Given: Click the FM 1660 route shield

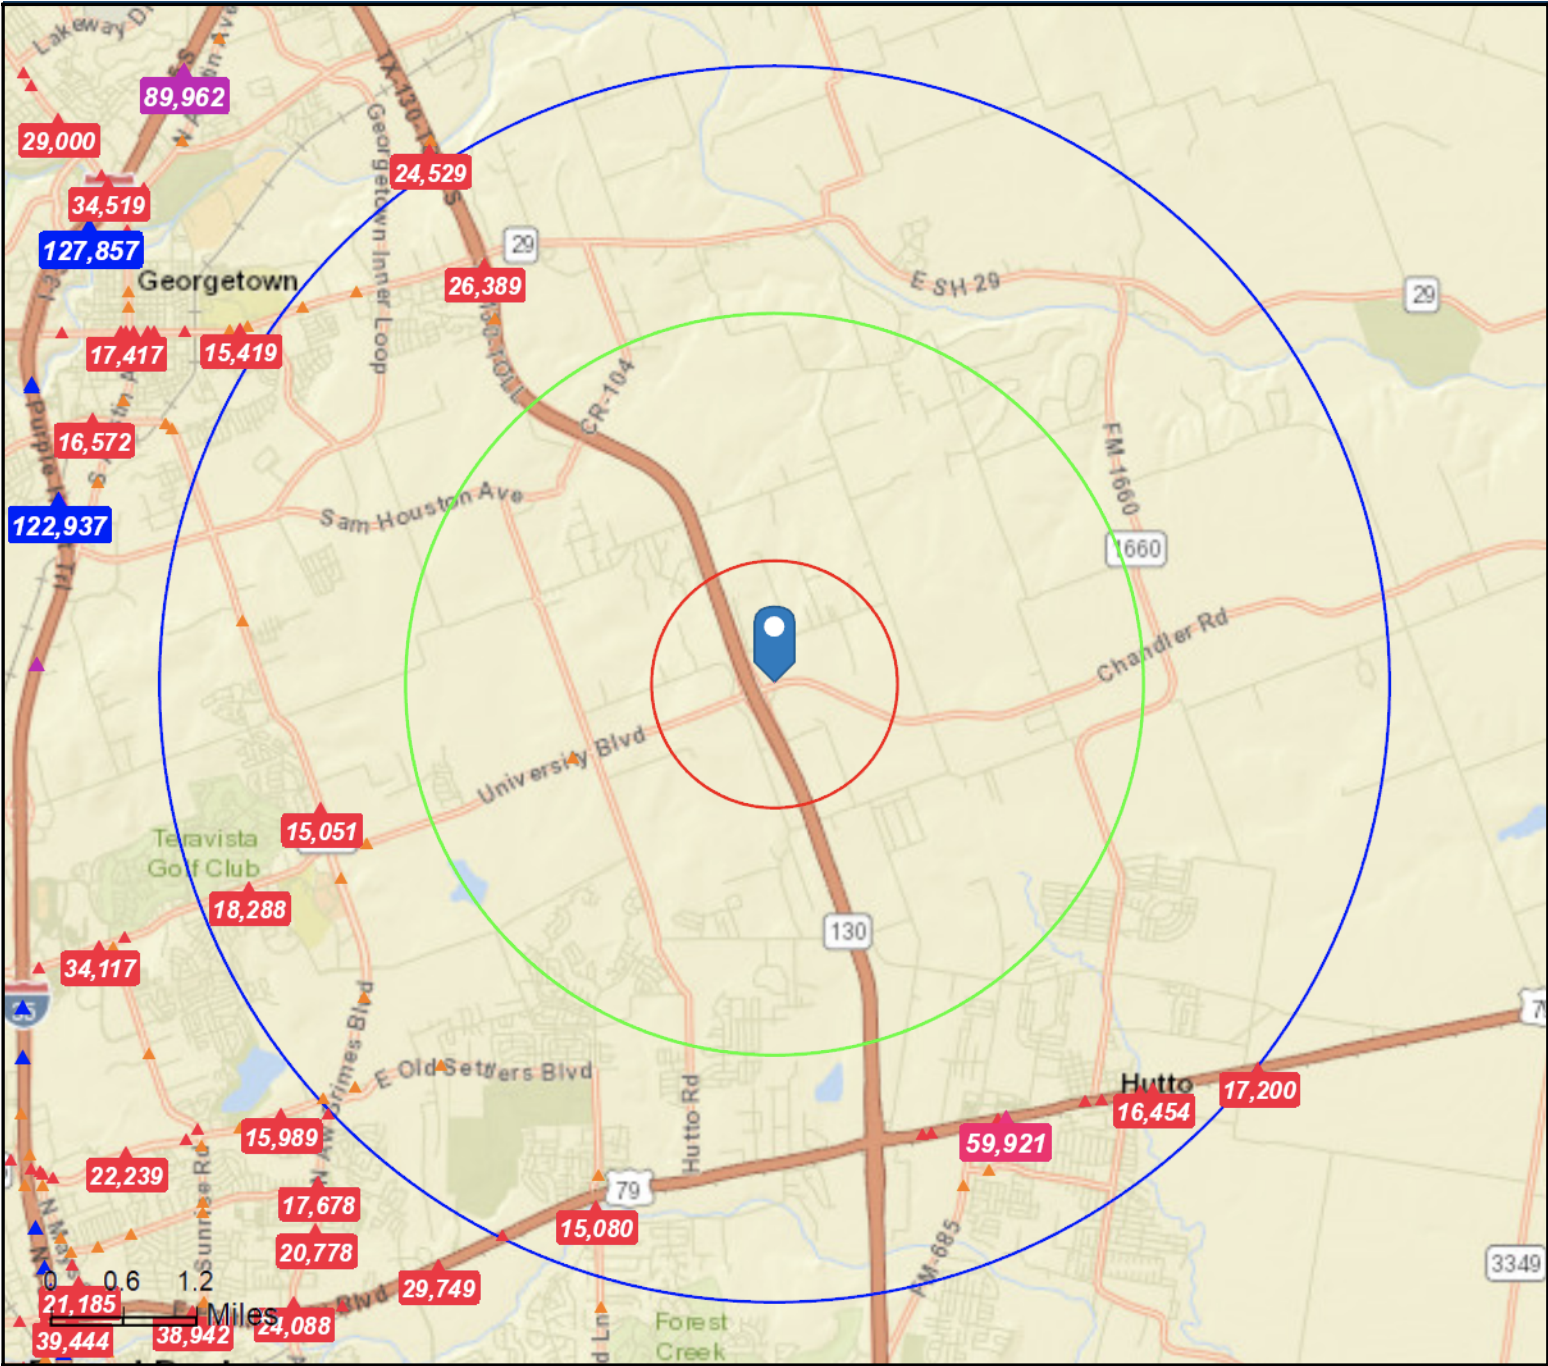Looking at the screenshot, I should (x=1136, y=549).
